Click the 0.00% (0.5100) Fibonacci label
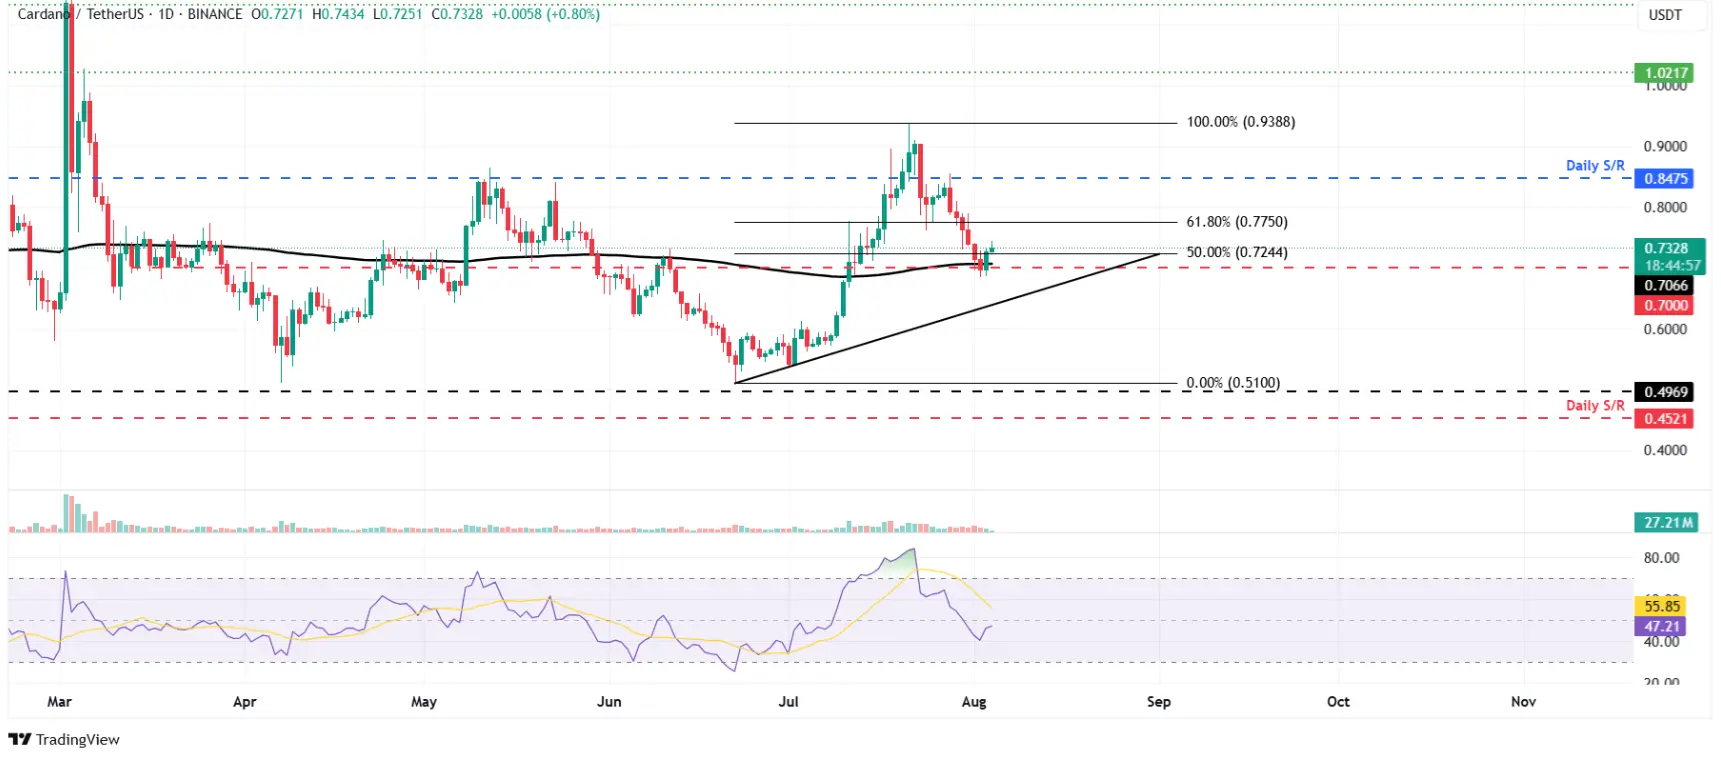Image resolution: width=1721 pixels, height=759 pixels. coord(1233,383)
